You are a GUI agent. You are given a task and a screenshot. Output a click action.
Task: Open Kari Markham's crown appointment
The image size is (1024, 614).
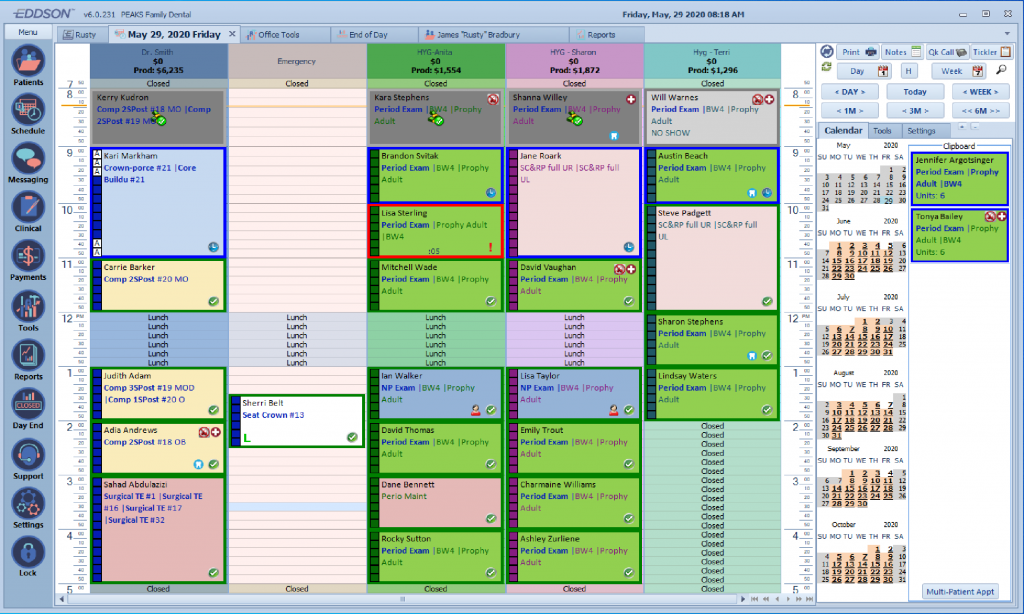[159, 202]
